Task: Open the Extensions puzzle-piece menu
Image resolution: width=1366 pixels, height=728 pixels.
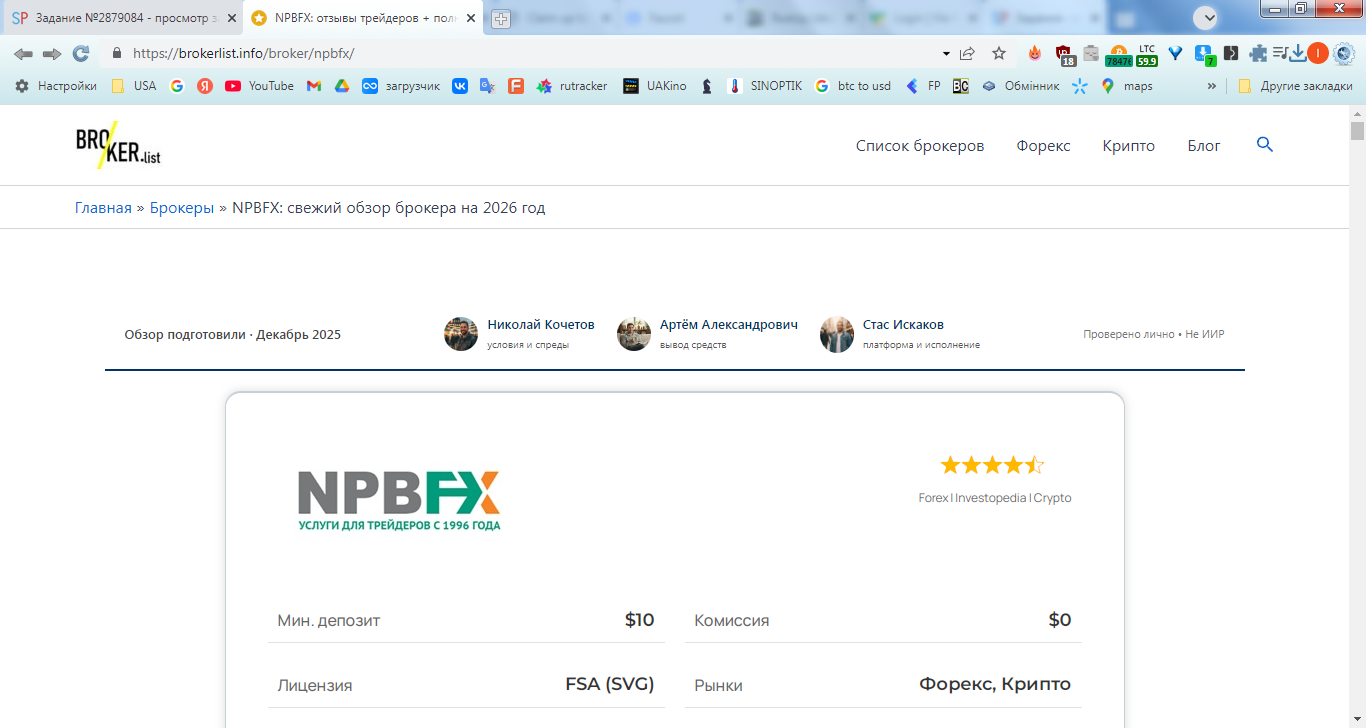Action: [1258, 53]
